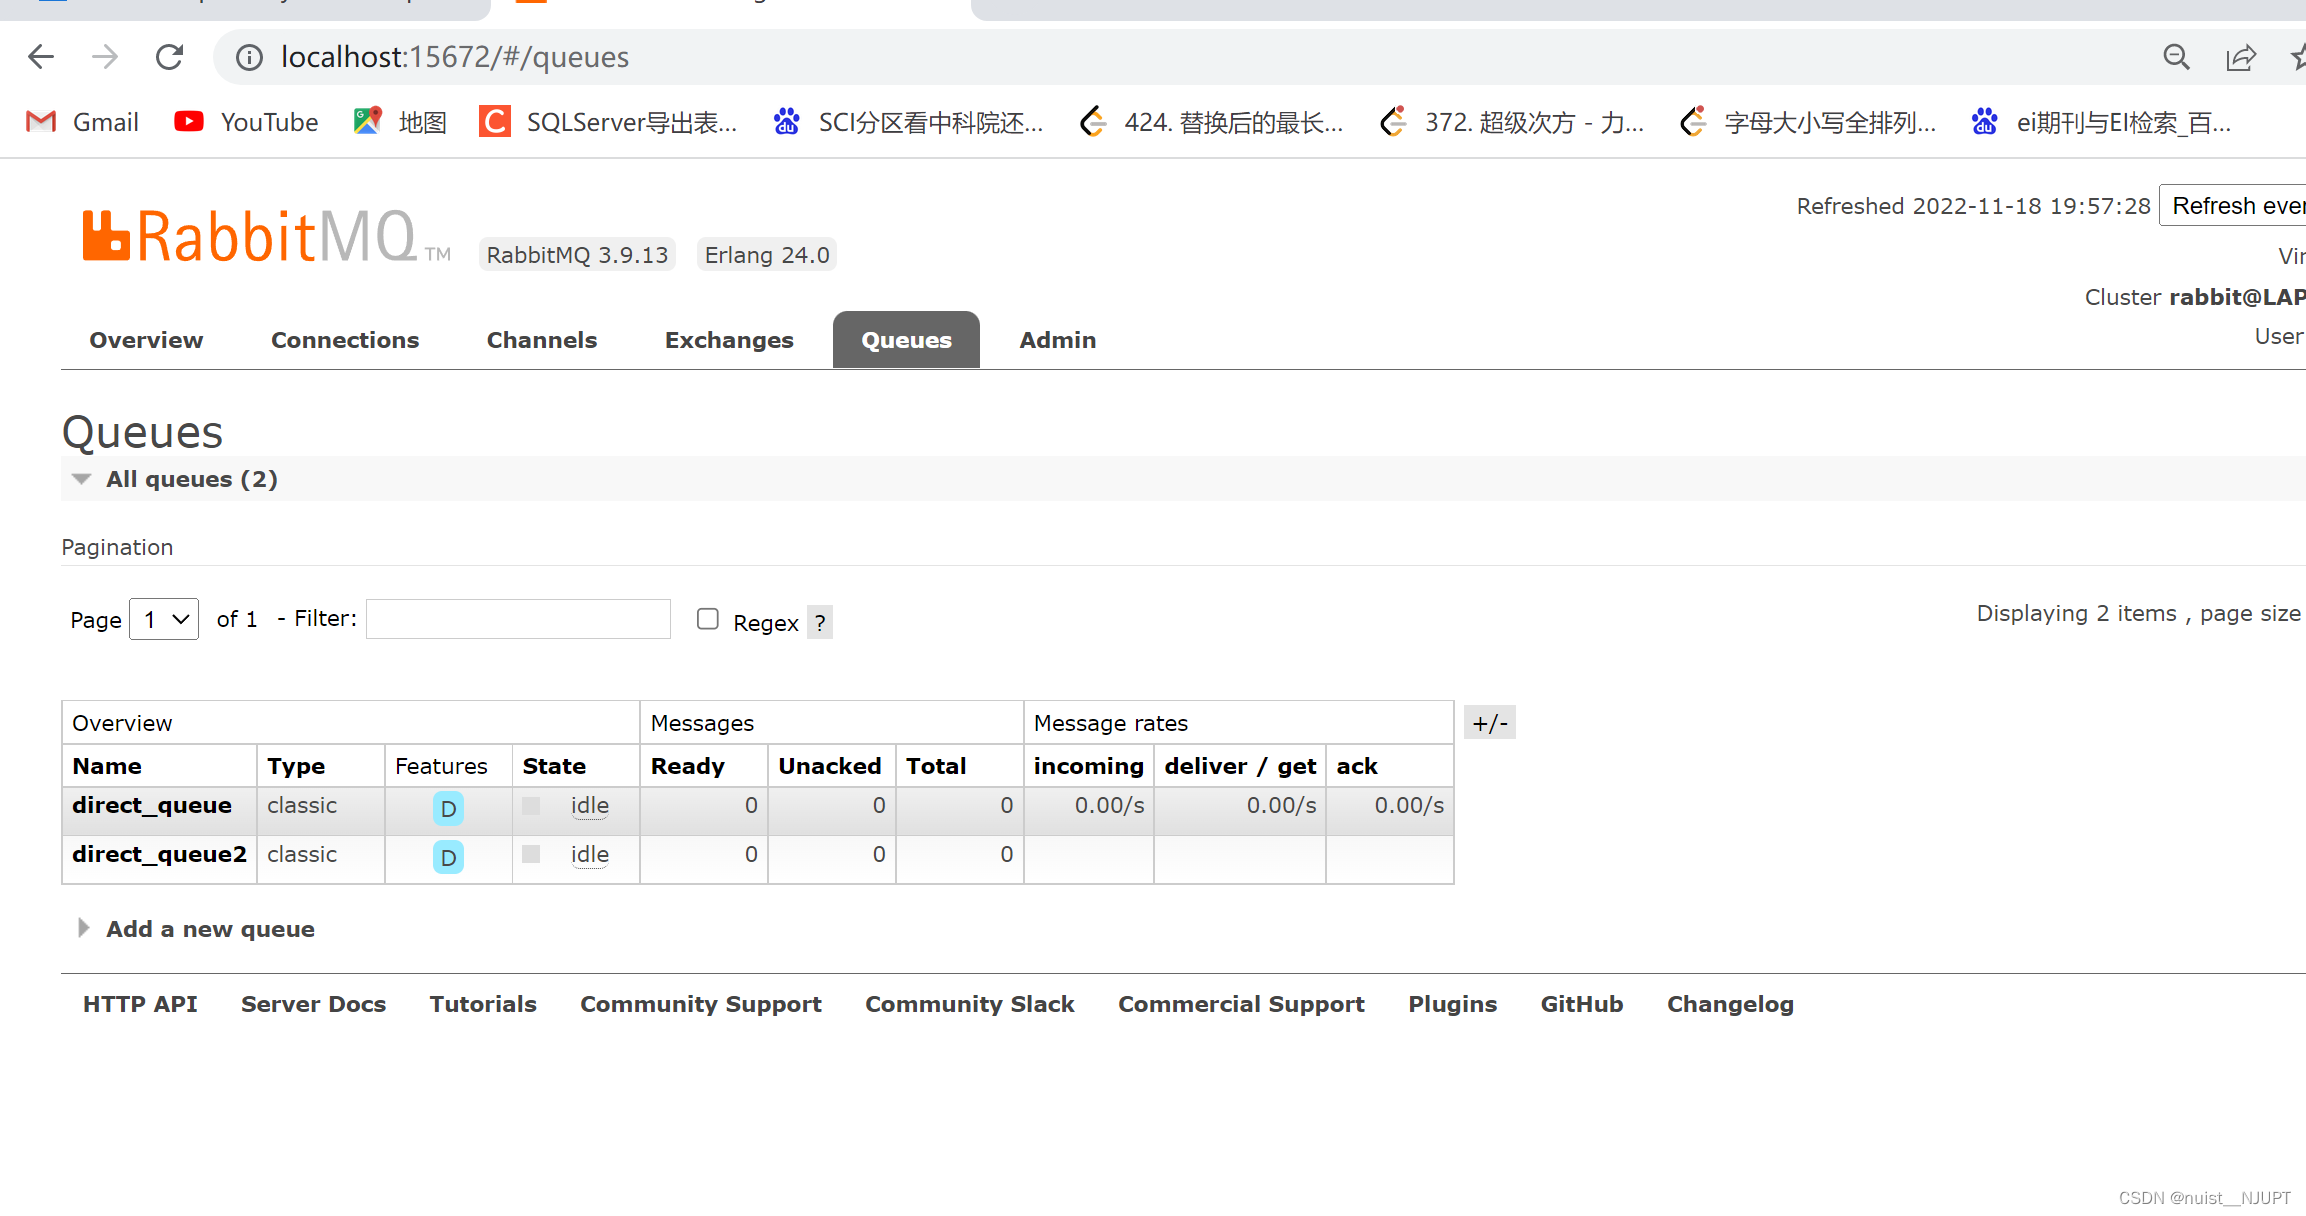
Task: Open the 地图 maps bookmark
Action: click(400, 122)
